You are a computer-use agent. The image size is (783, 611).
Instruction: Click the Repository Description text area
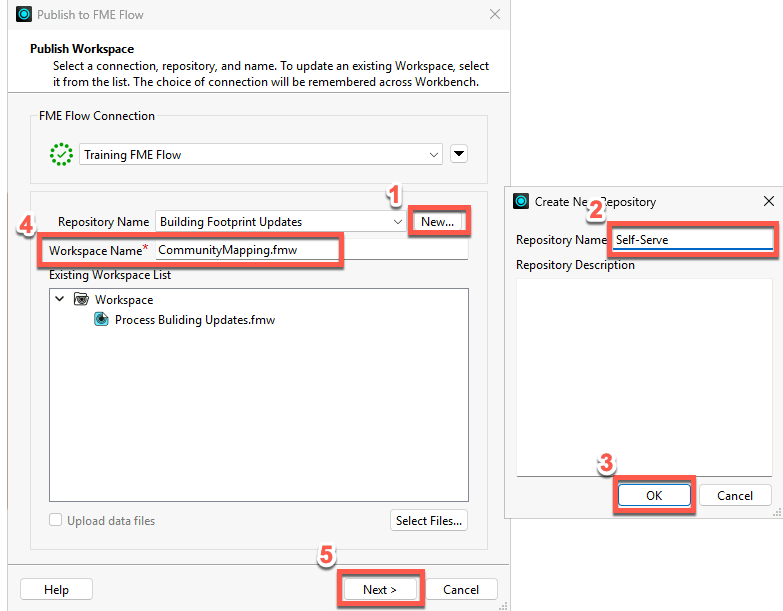(644, 377)
